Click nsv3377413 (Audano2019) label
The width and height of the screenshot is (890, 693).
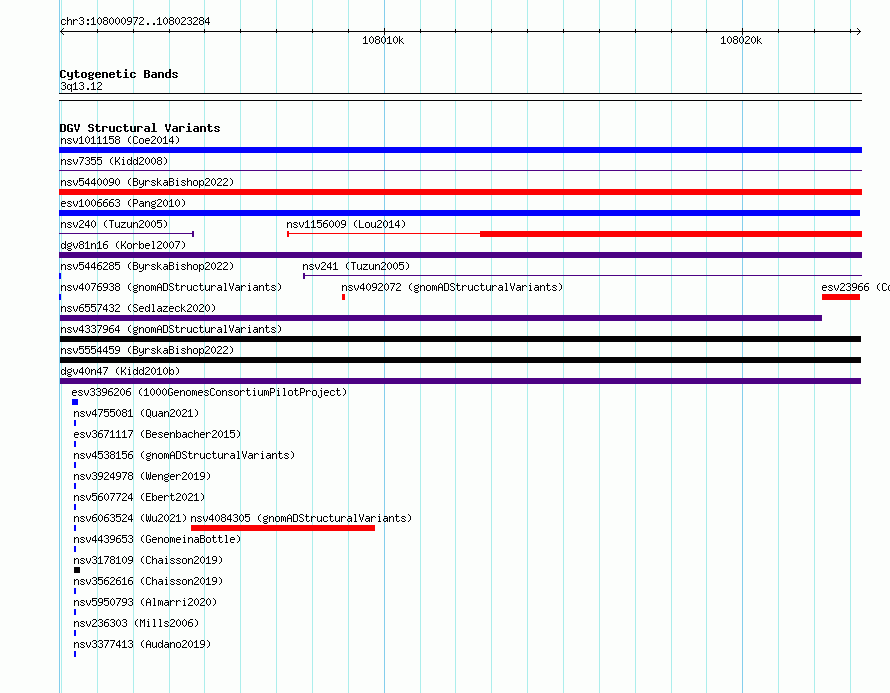[142, 644]
